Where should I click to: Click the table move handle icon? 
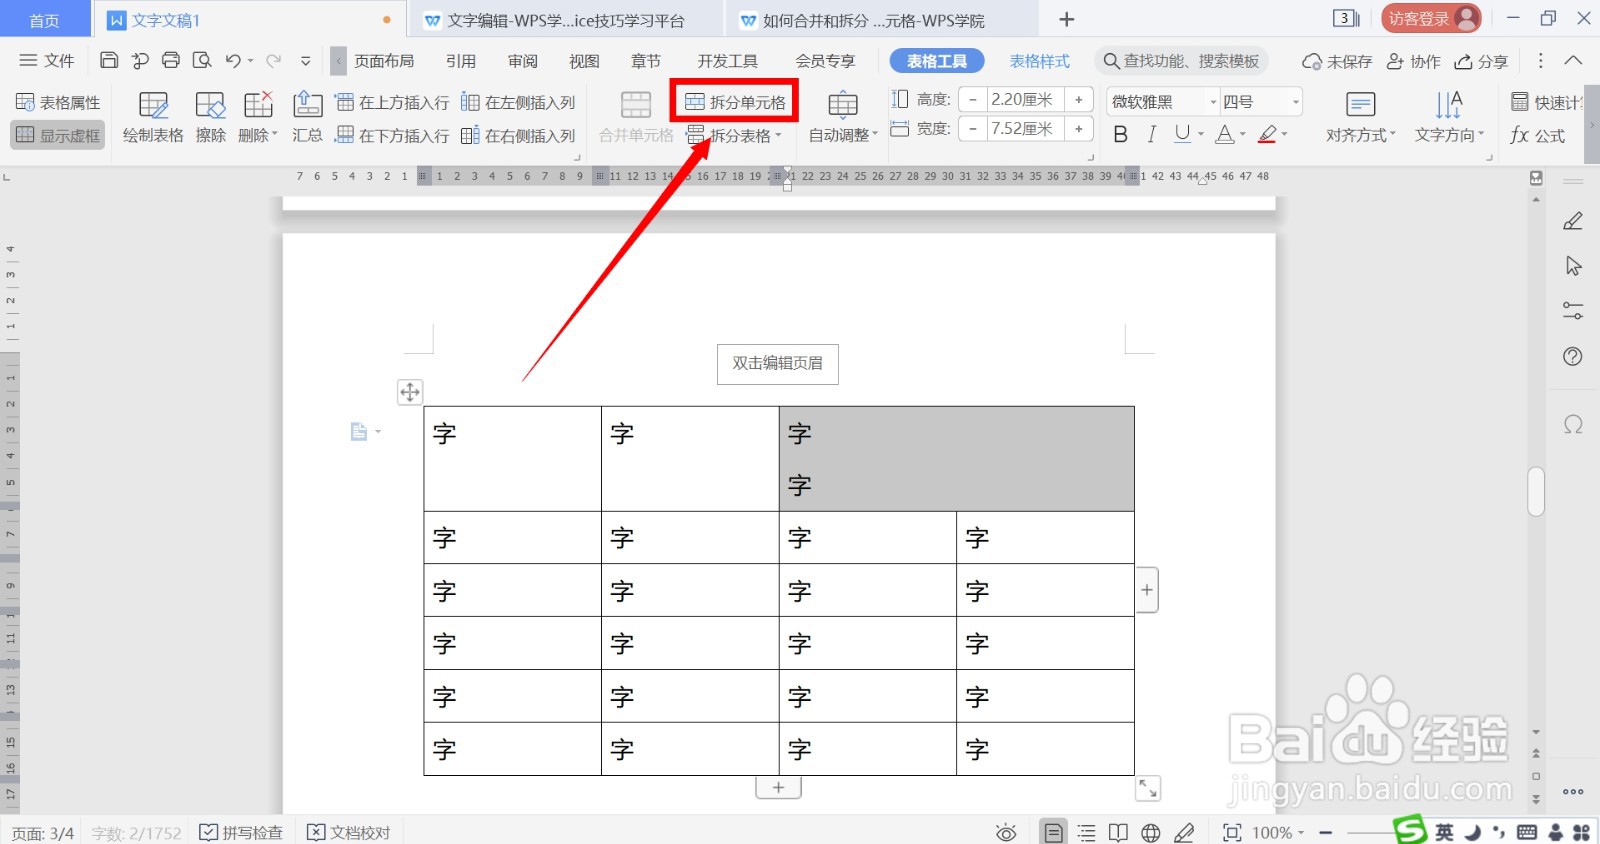point(410,392)
